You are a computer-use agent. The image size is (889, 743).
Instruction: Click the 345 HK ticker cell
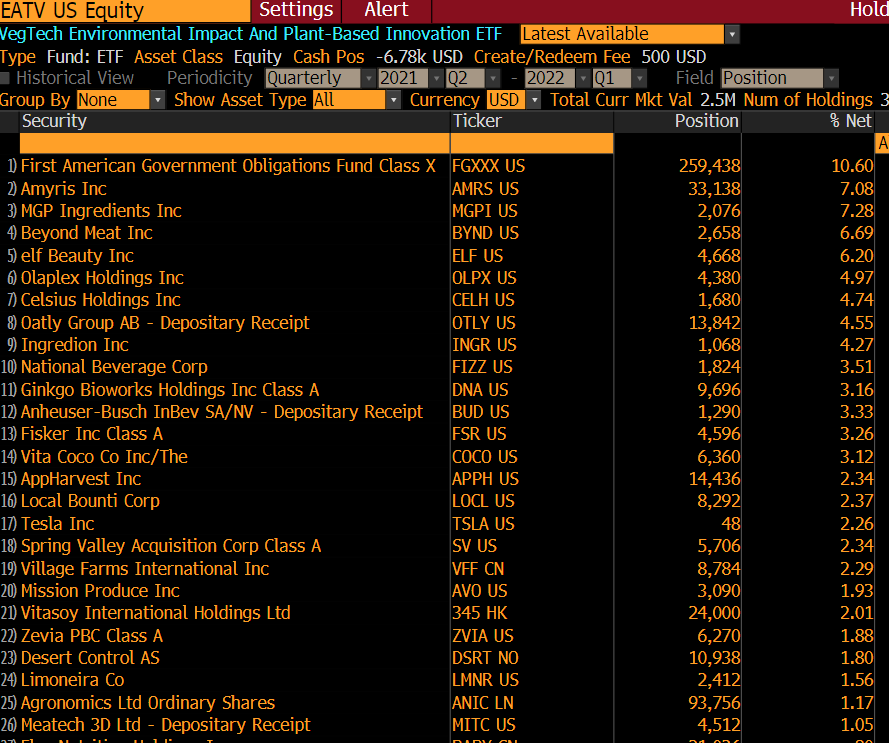pos(480,612)
